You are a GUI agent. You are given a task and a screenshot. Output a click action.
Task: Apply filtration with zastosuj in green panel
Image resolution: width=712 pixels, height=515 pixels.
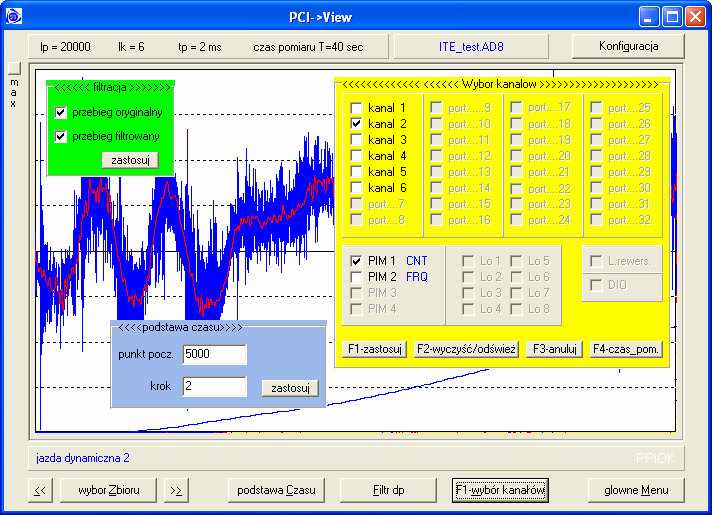point(130,160)
